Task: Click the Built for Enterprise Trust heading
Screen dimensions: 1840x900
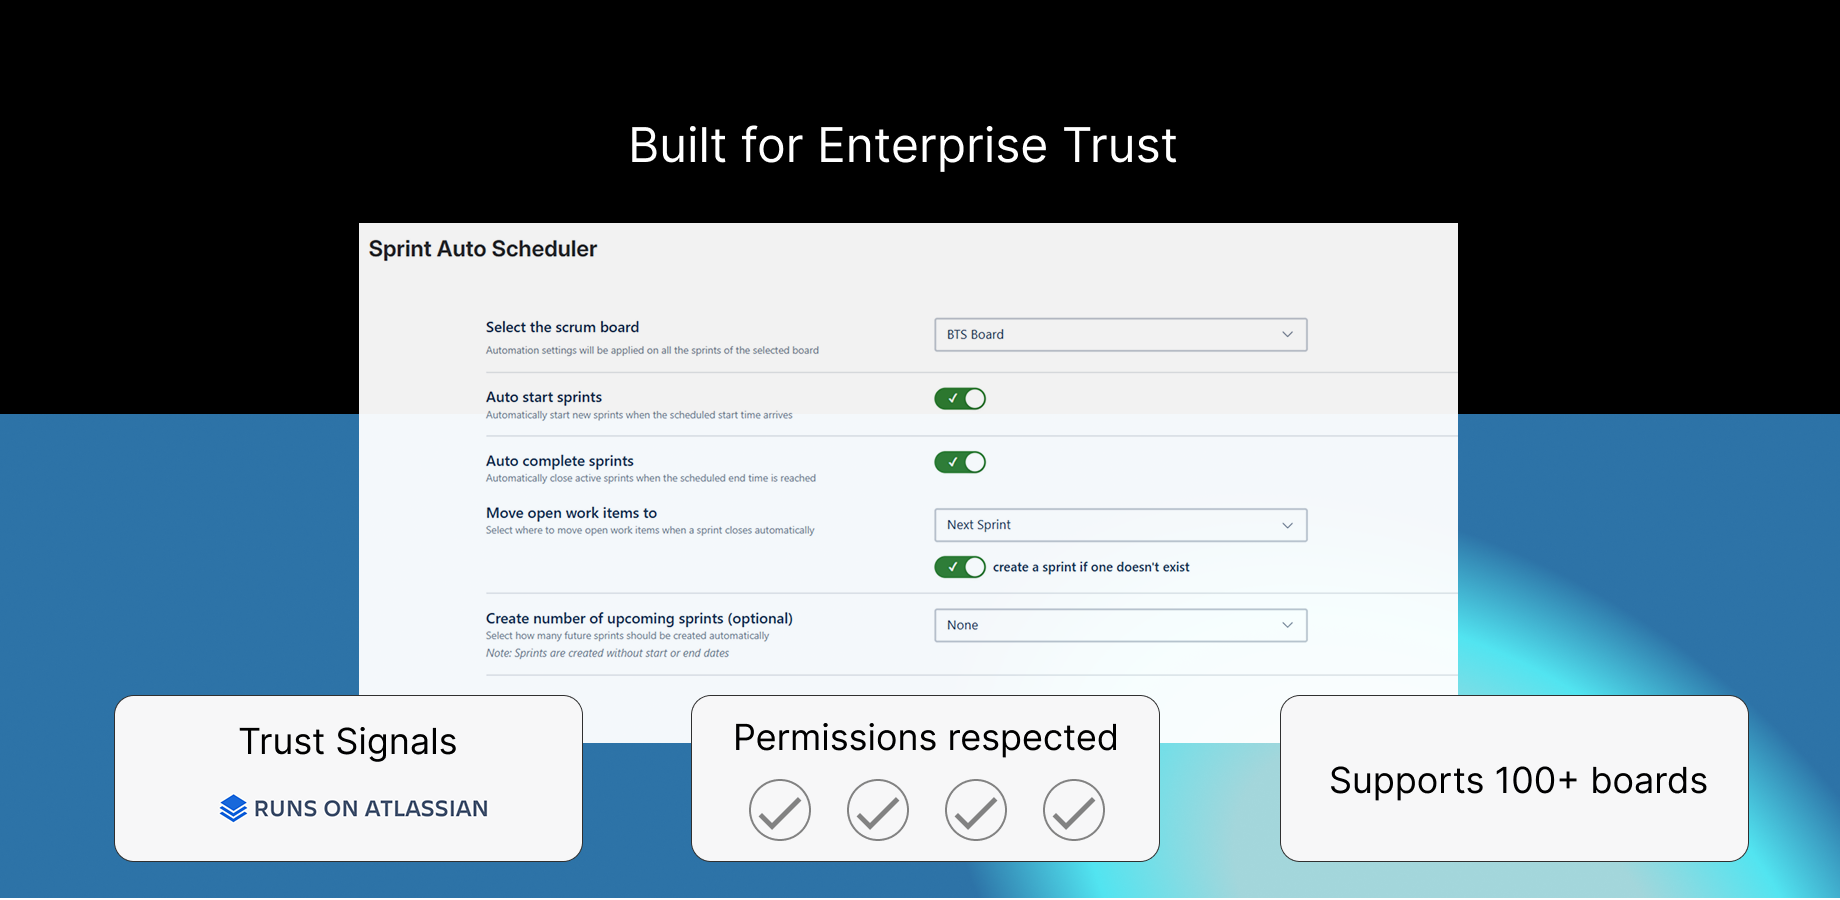Action: pos(902,145)
